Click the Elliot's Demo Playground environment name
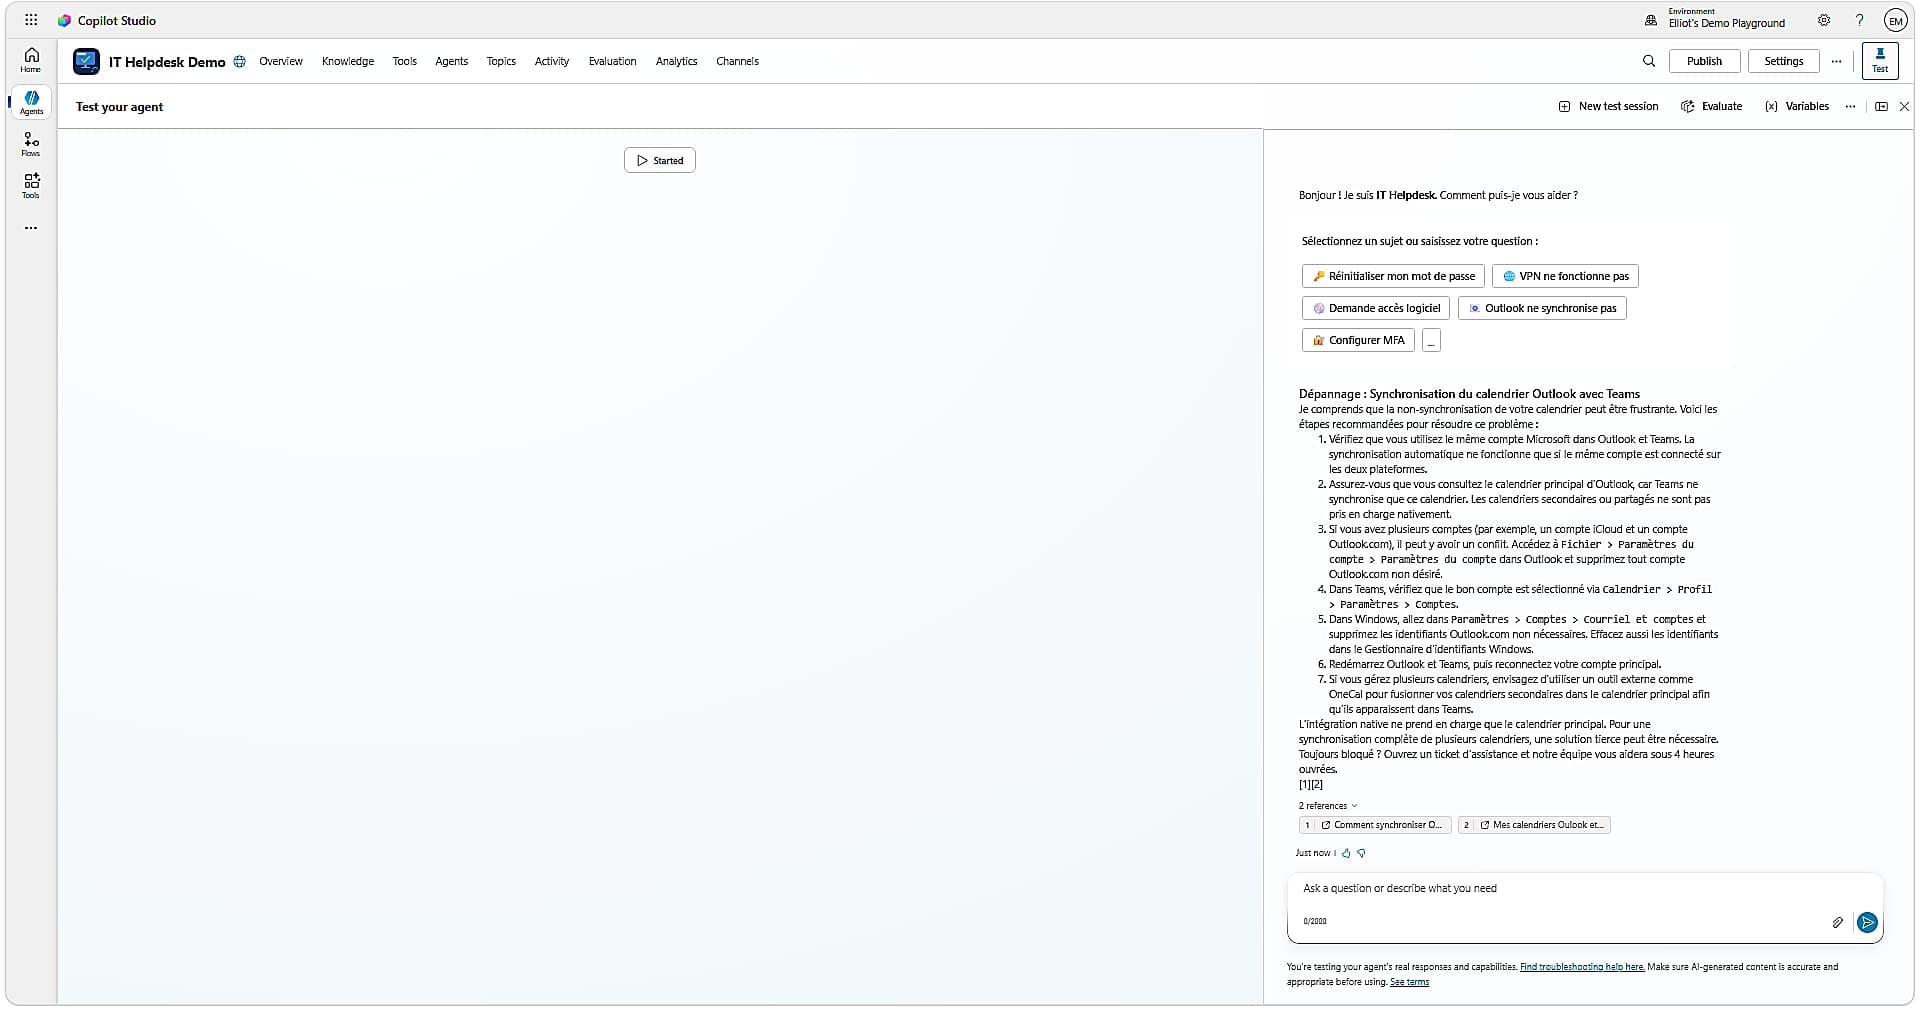1920x1010 pixels. coord(1726,24)
